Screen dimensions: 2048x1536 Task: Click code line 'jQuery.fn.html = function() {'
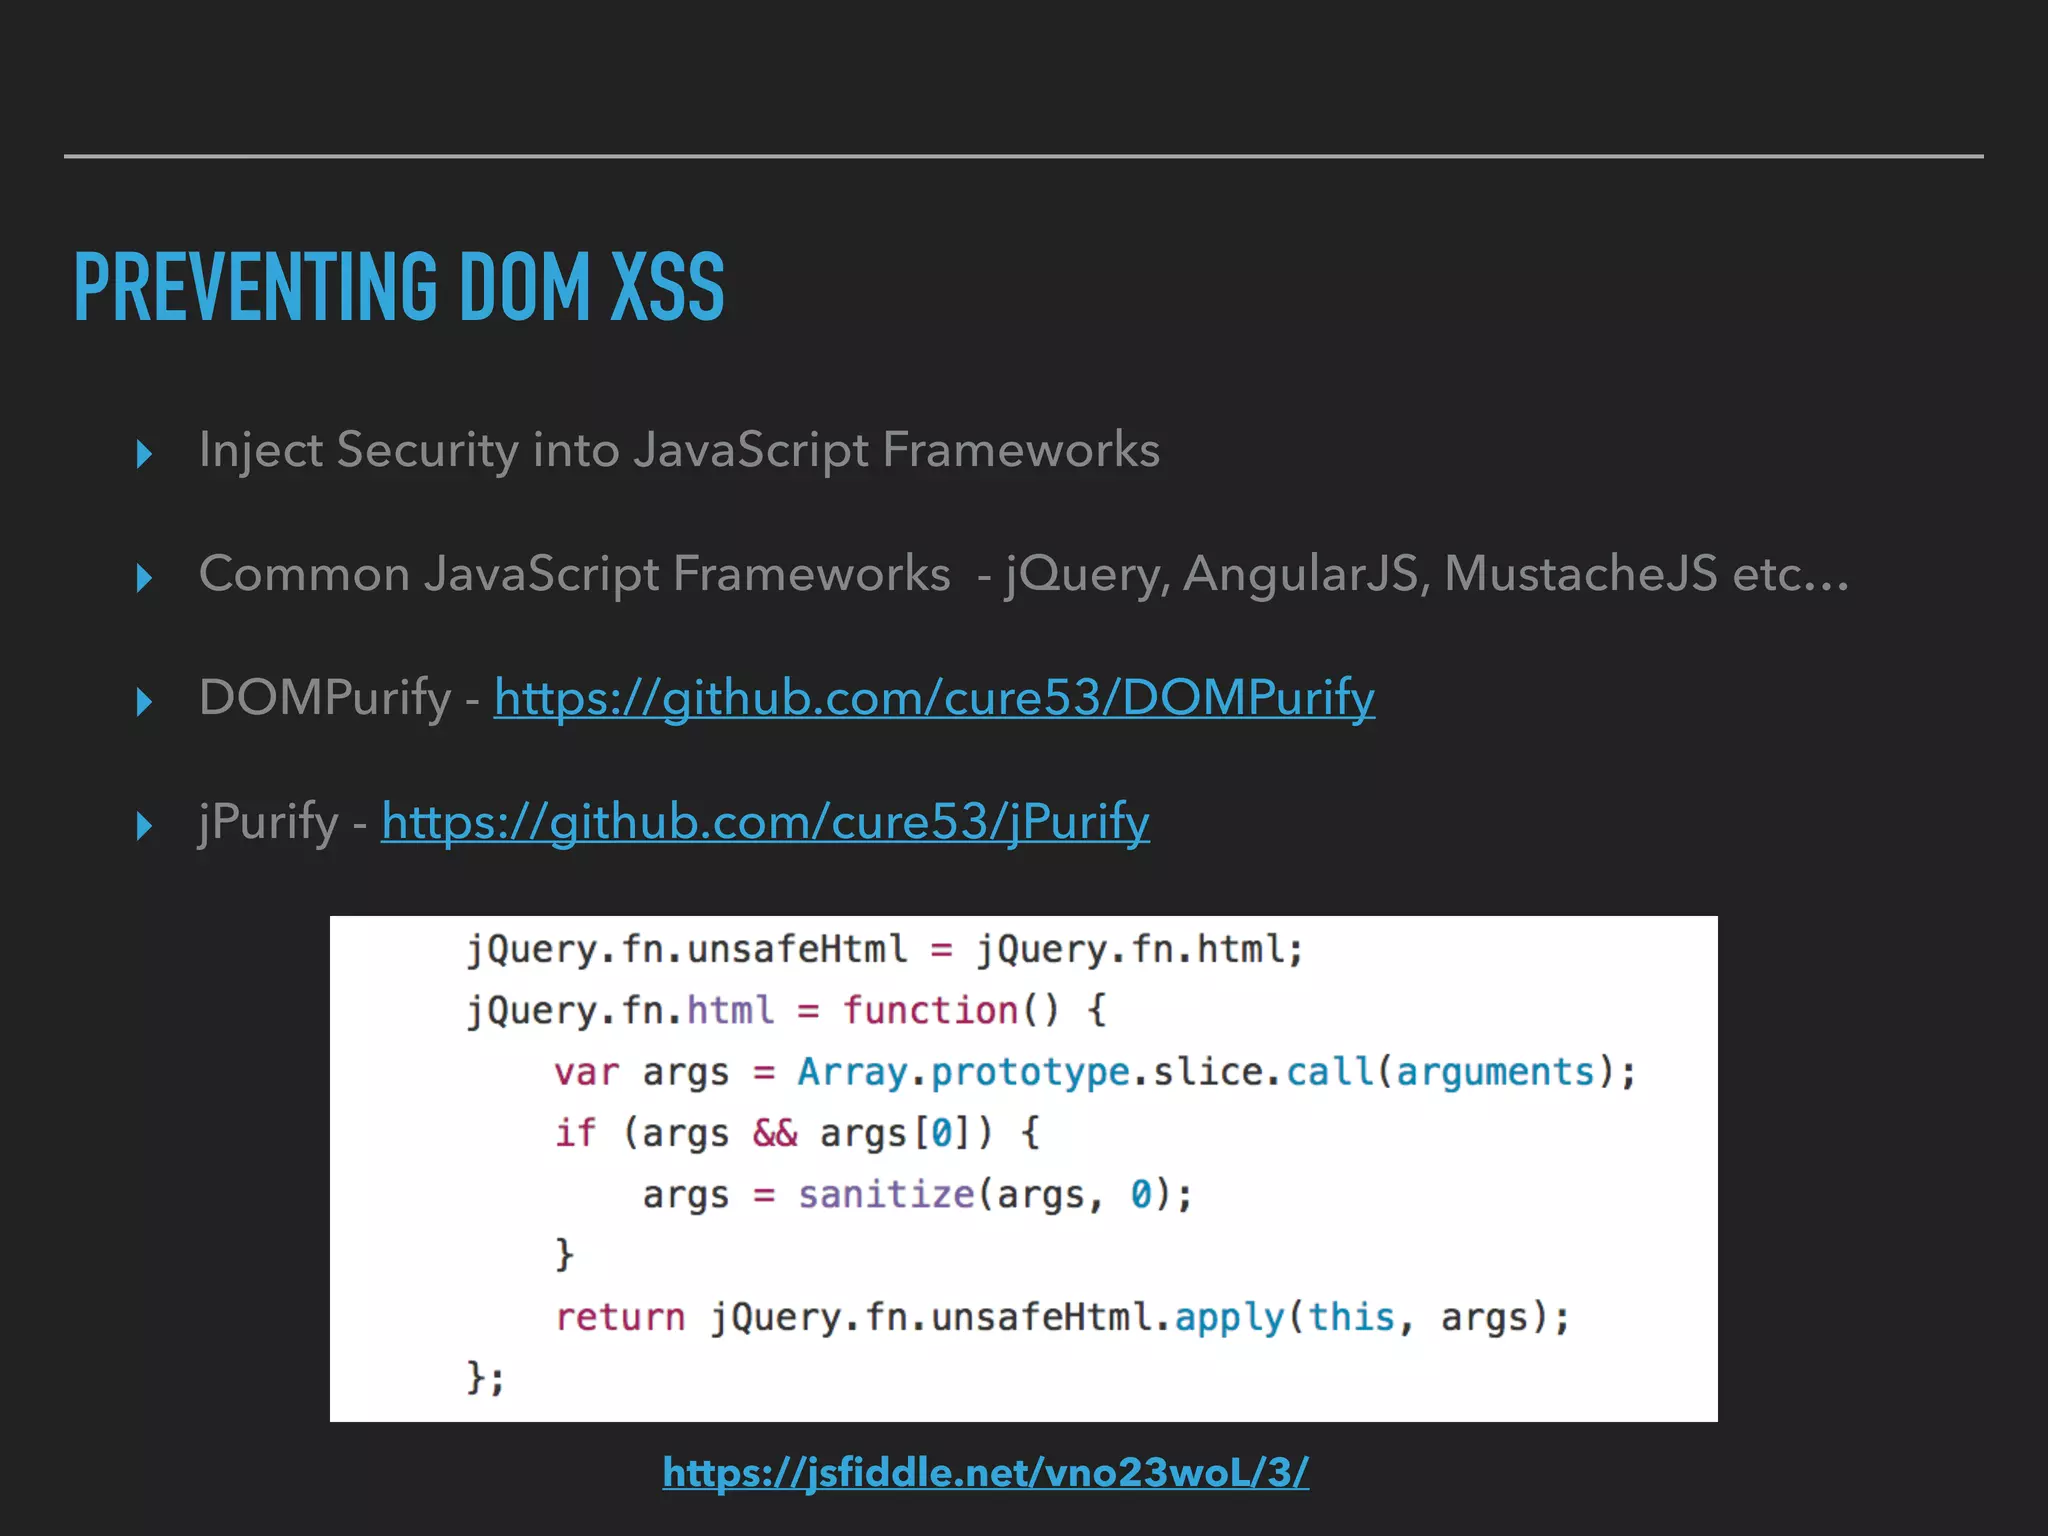point(786,1011)
